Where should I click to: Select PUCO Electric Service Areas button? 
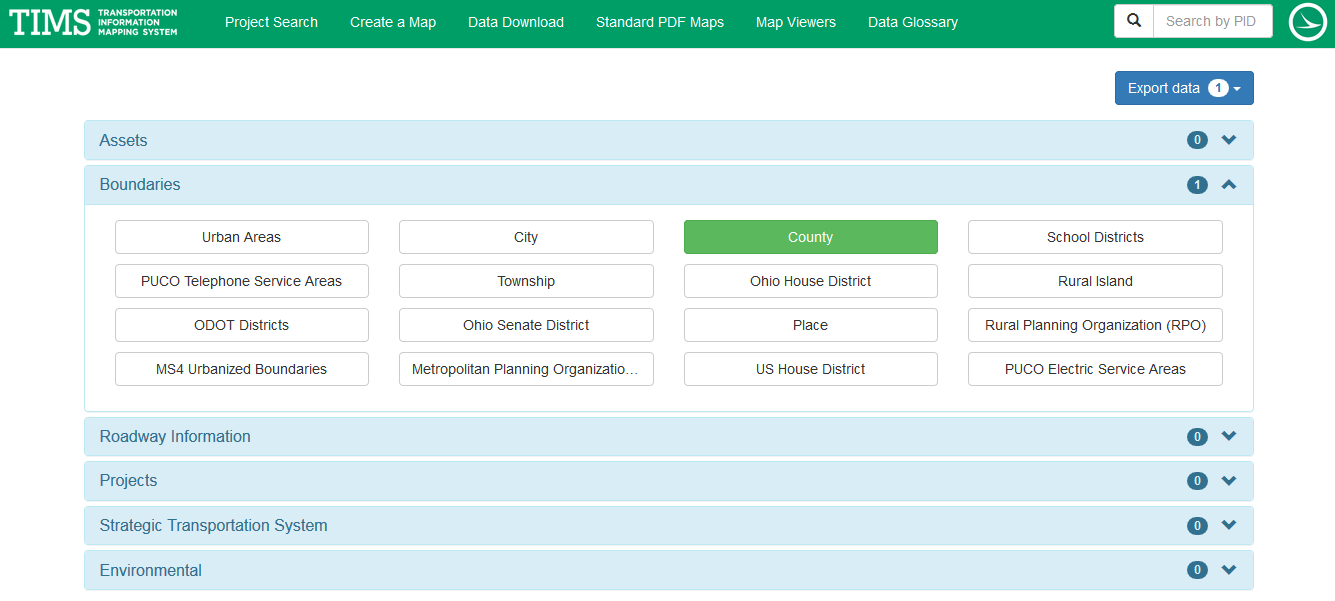[1094, 369]
